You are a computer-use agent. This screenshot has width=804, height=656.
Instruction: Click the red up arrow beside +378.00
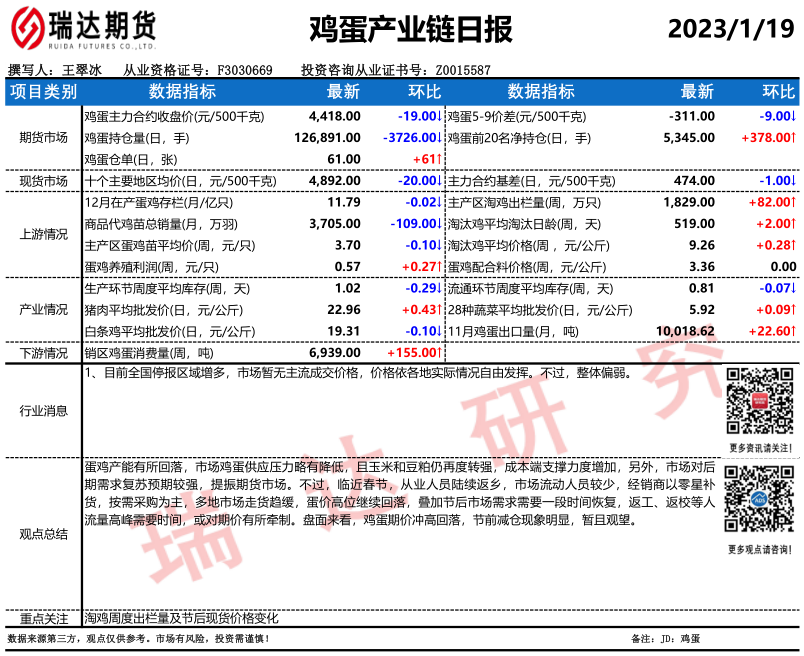click(x=794, y=137)
